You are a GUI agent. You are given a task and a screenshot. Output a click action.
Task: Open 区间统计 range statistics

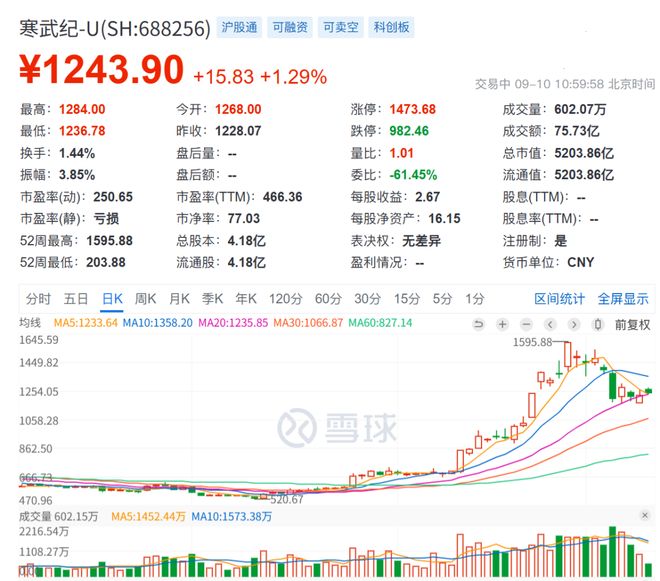559,299
